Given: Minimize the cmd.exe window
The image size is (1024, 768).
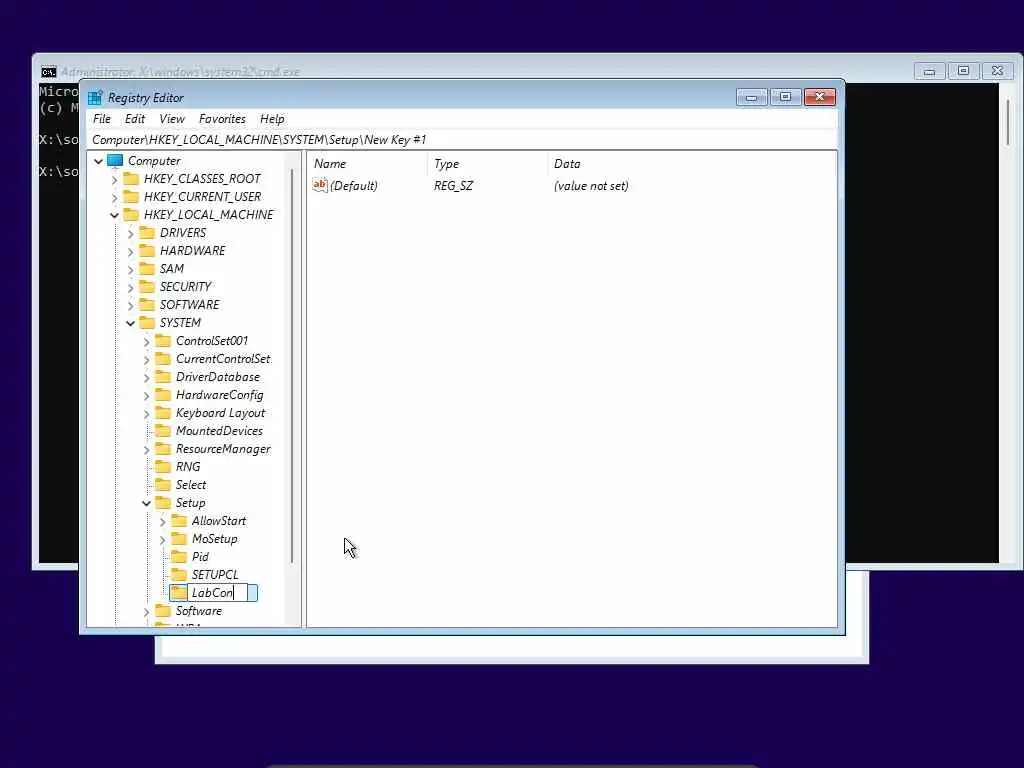Looking at the screenshot, I should [x=929, y=71].
